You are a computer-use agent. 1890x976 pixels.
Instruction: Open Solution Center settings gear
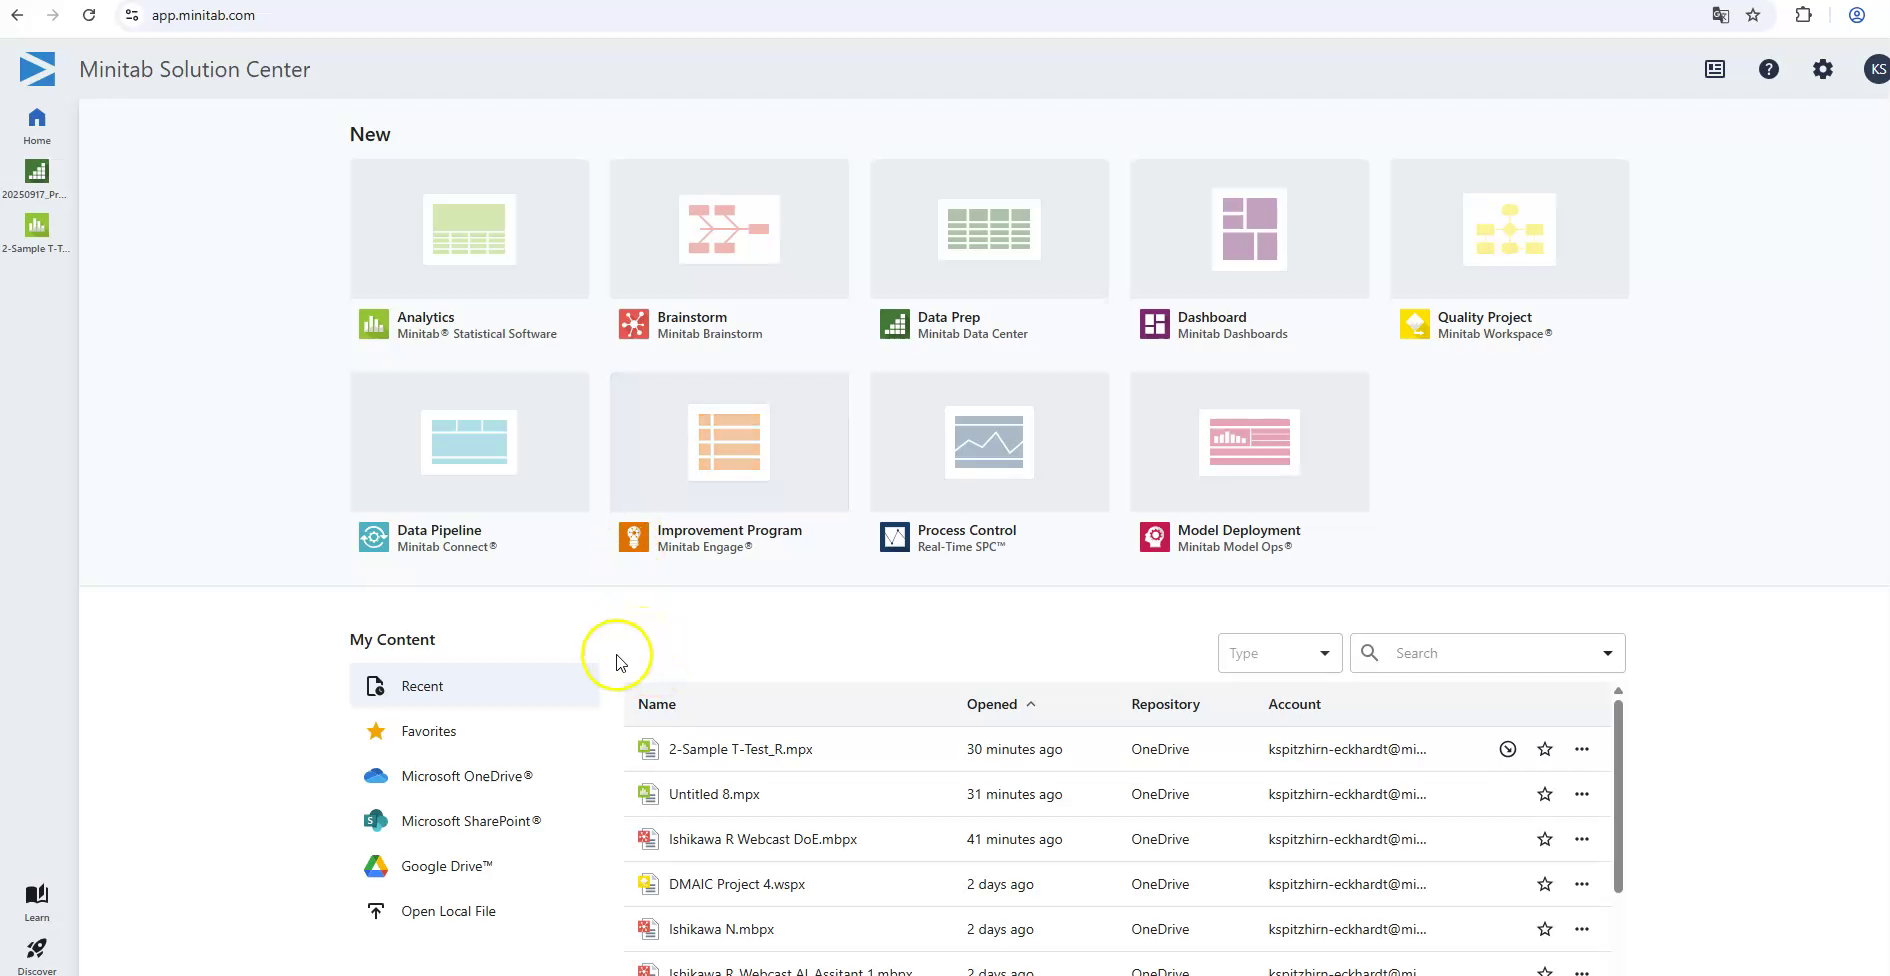(1822, 68)
